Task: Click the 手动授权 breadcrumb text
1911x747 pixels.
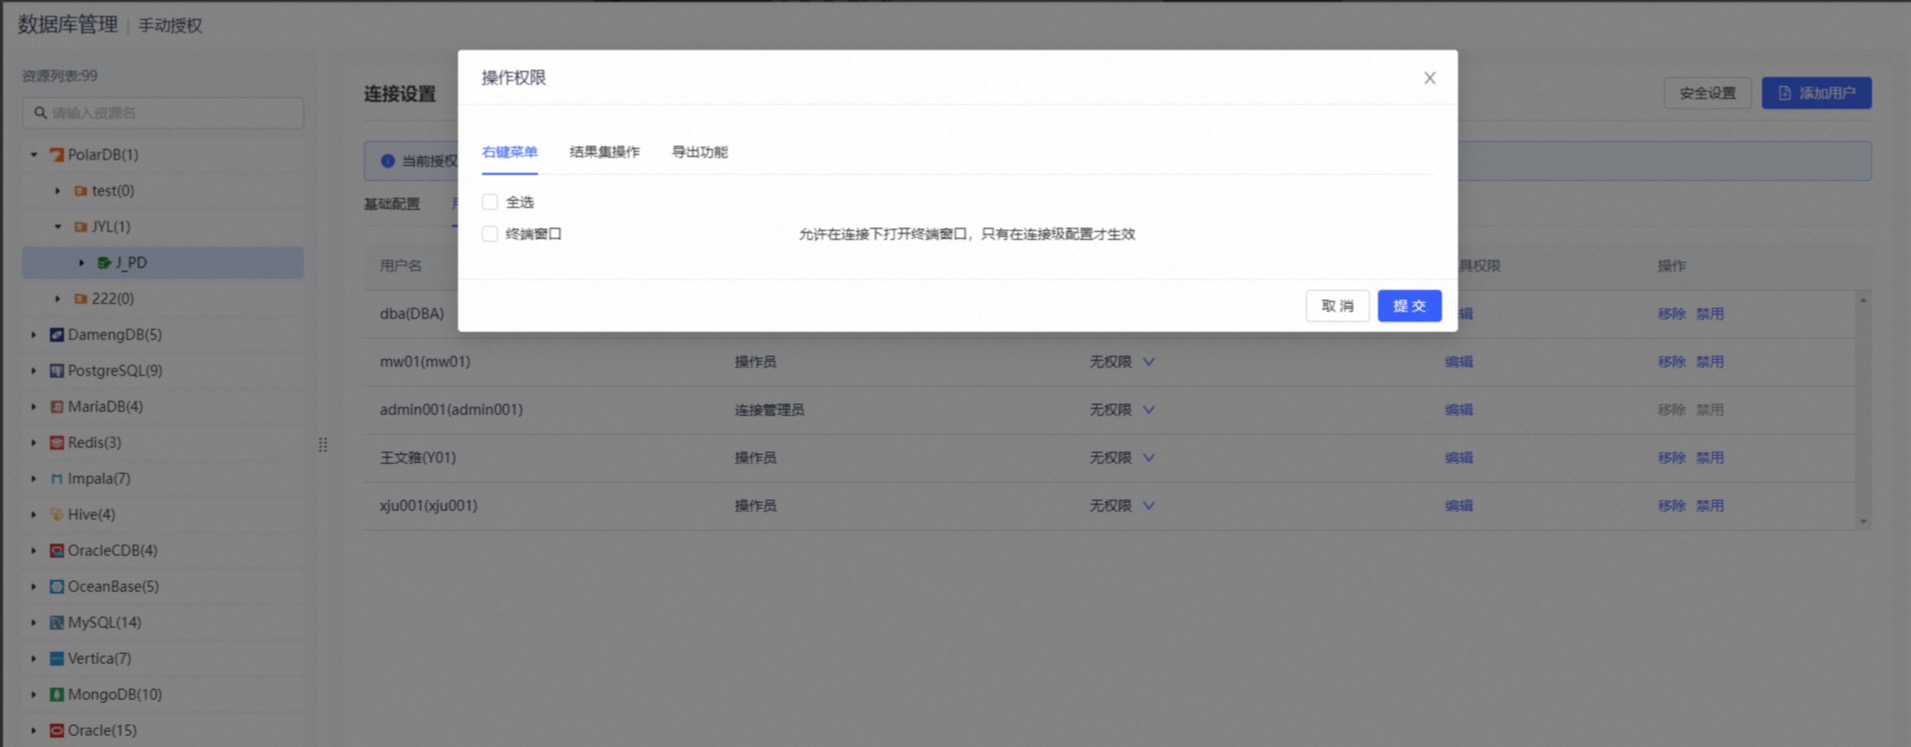Action: point(170,26)
